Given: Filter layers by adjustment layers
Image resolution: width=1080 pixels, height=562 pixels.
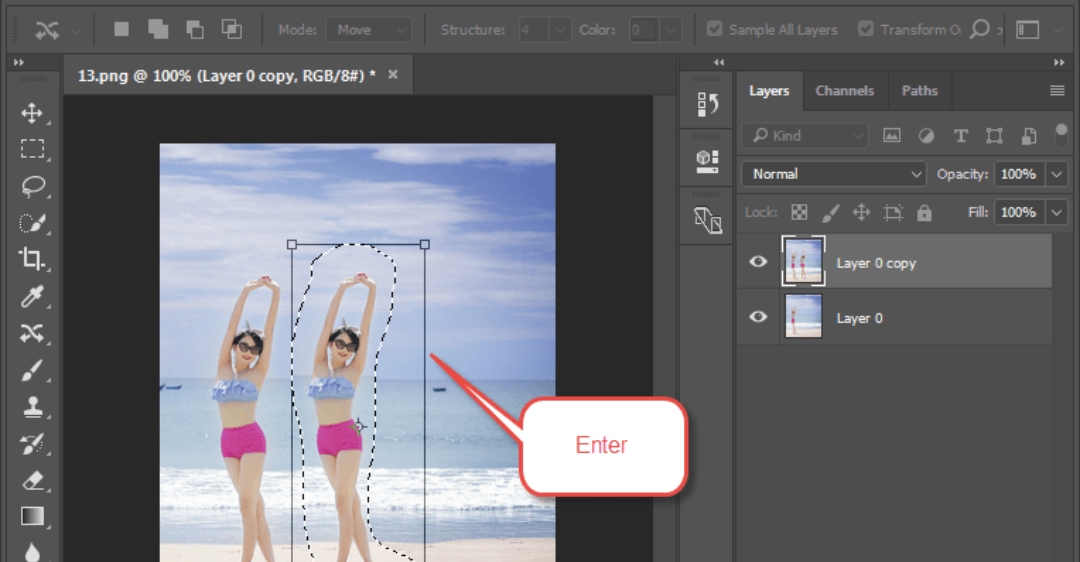Looking at the screenshot, I should [x=926, y=136].
